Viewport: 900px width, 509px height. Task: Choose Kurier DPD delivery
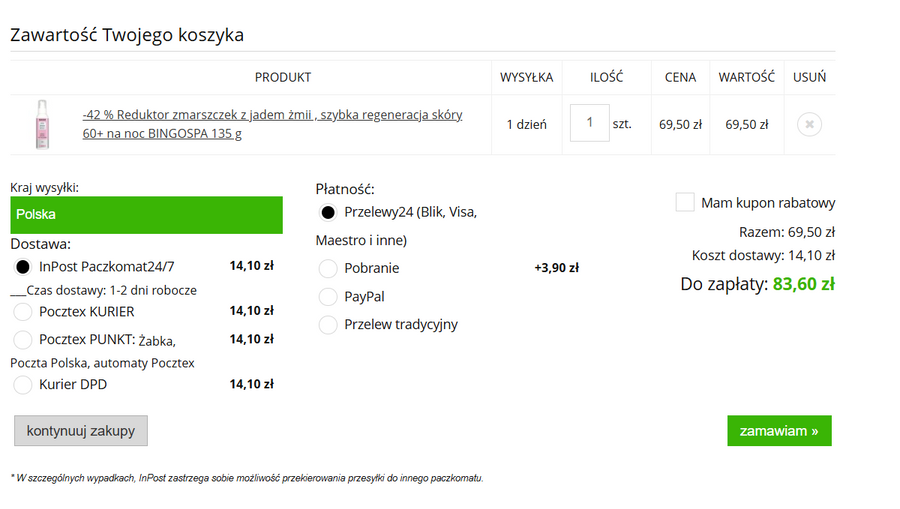(23, 385)
